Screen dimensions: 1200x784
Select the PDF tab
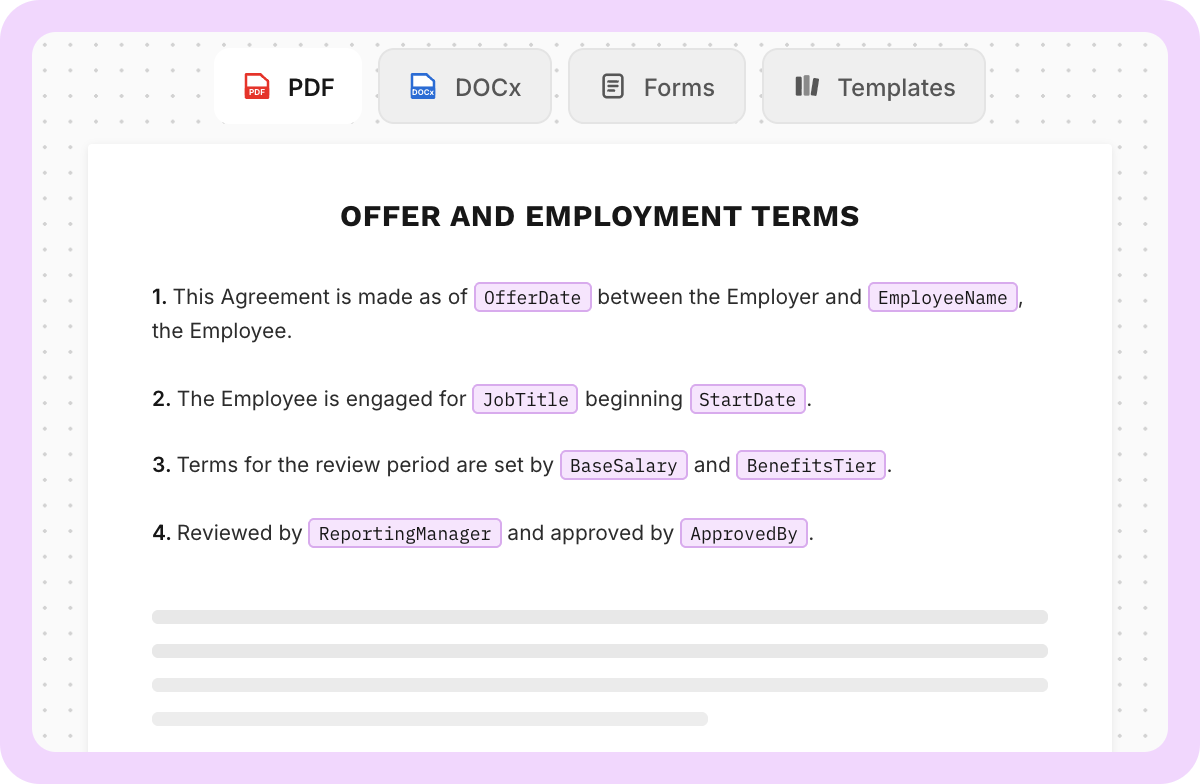(288, 87)
